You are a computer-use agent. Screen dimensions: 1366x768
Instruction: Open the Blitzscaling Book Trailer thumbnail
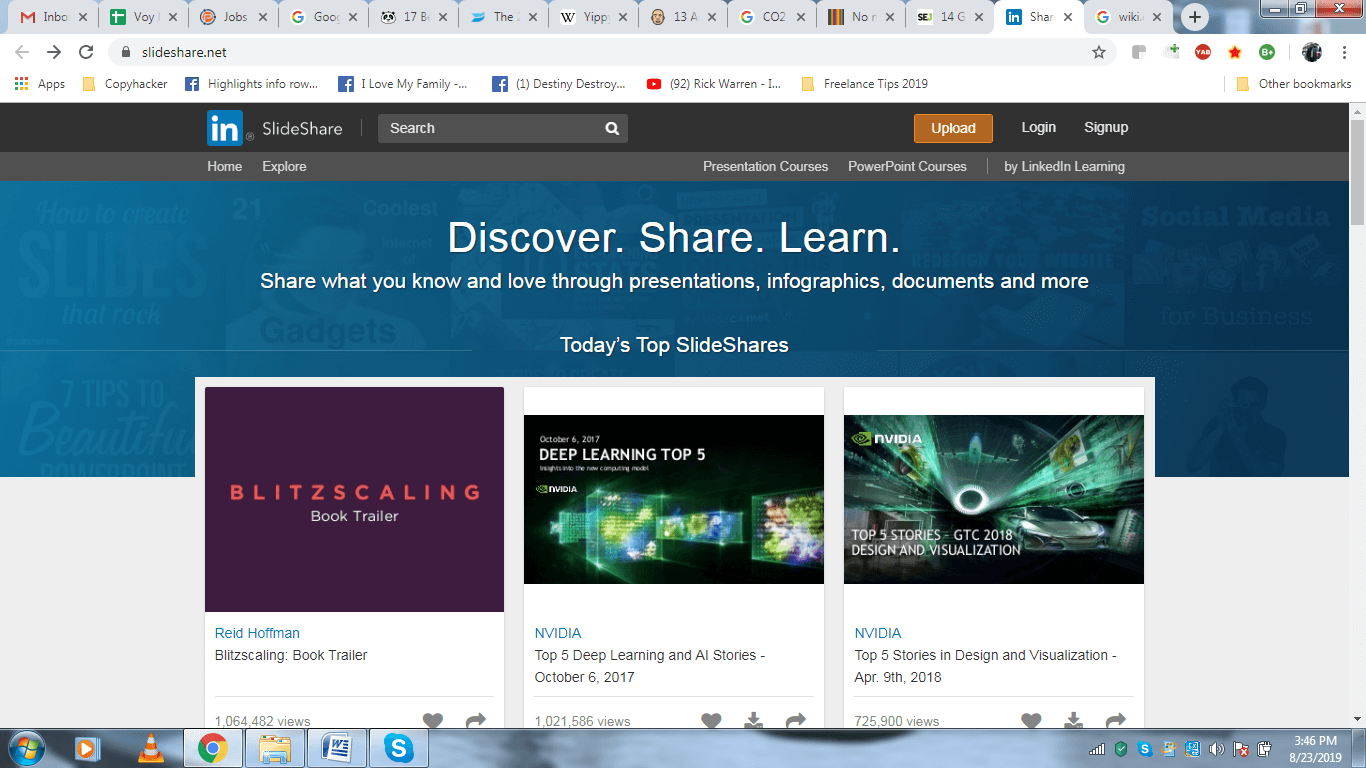(x=354, y=500)
